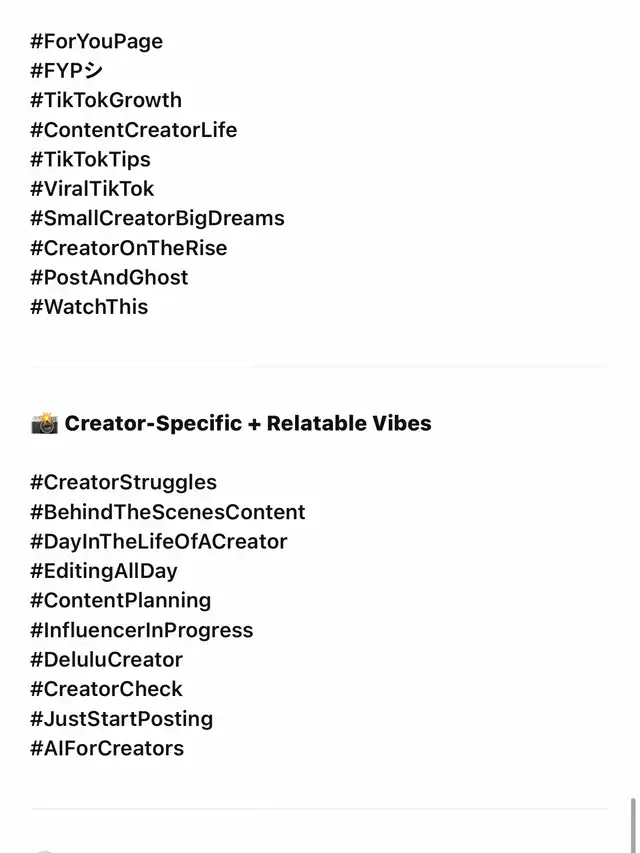Select the #ViralTikTok hashtag
This screenshot has width=640, height=853.
(x=92, y=189)
